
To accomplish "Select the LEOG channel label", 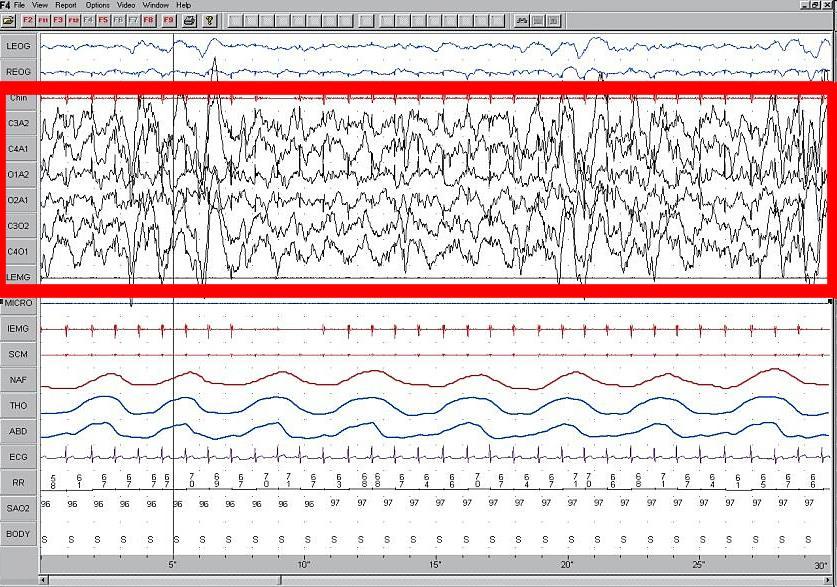I will (x=18, y=46).
